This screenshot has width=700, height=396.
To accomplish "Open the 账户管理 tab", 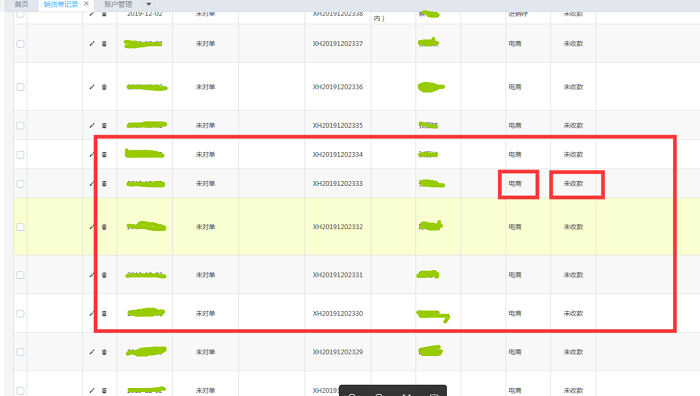I will coord(118,4).
